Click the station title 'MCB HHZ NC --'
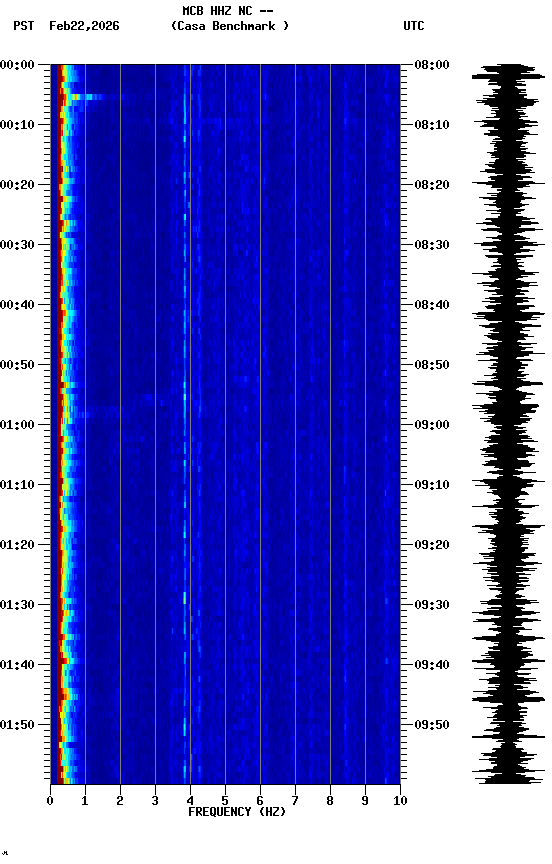The height and width of the screenshot is (864, 552). click(228, 11)
